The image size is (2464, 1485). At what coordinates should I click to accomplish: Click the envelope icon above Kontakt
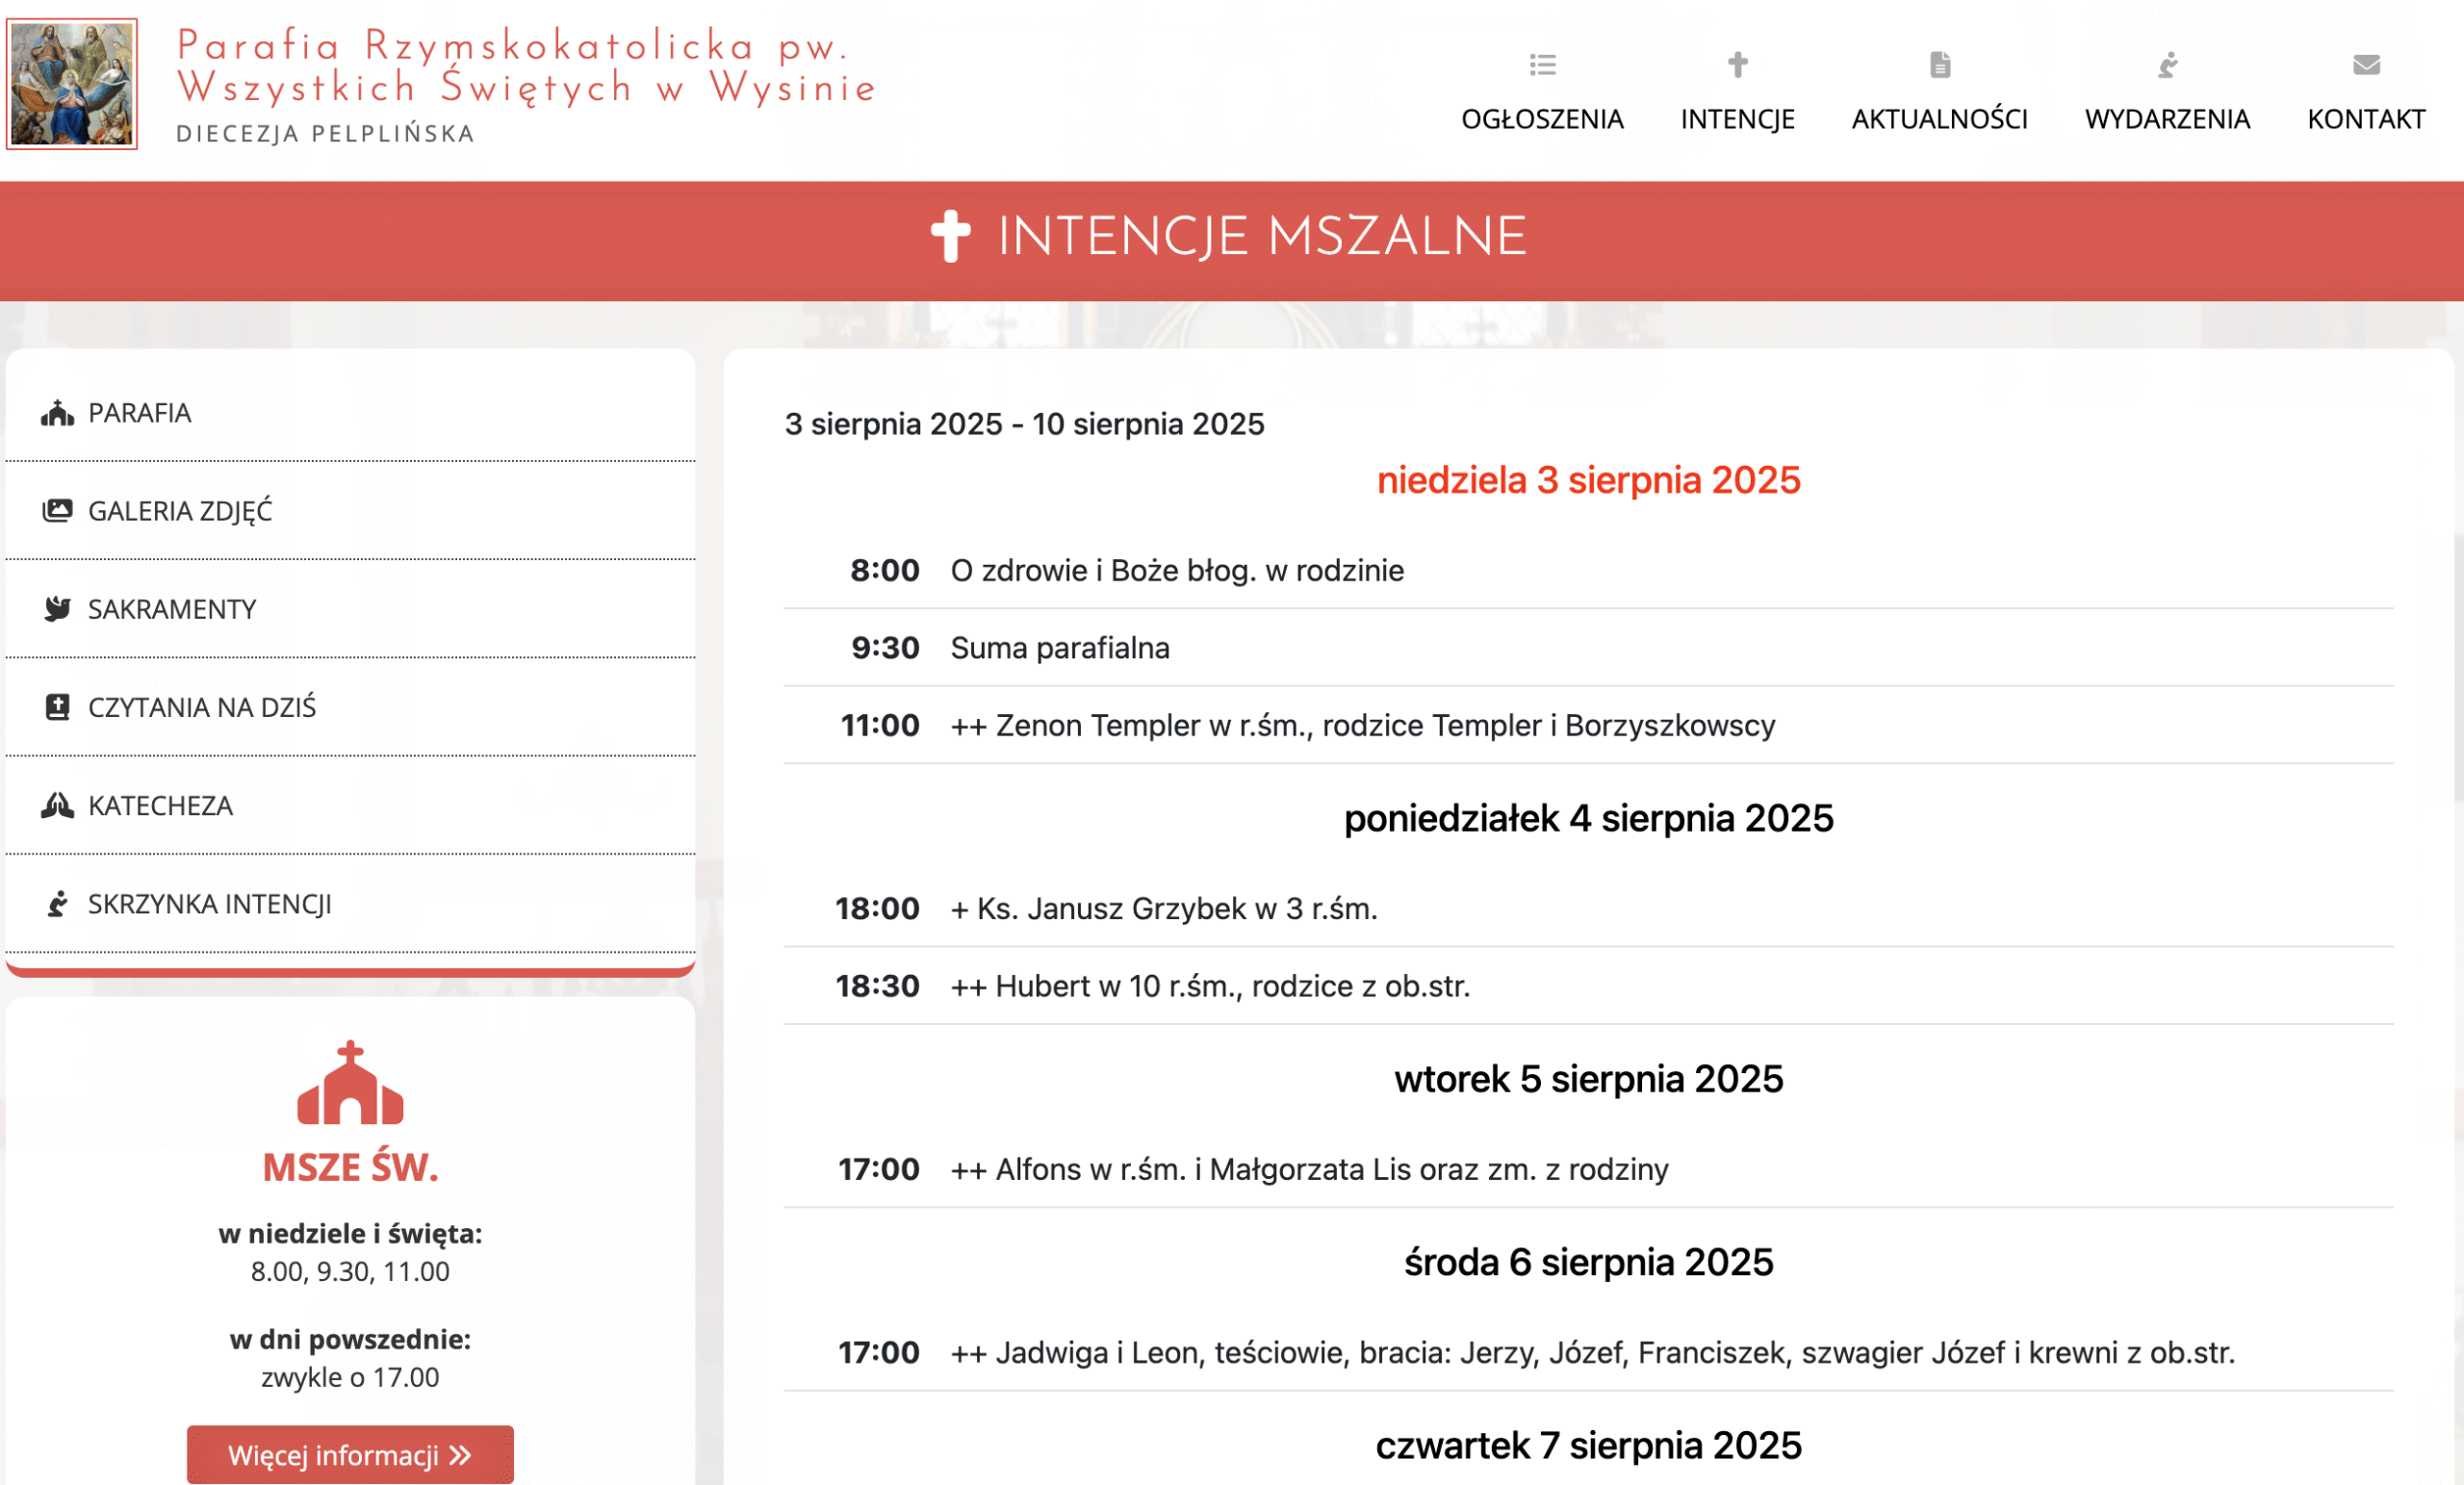[2365, 65]
